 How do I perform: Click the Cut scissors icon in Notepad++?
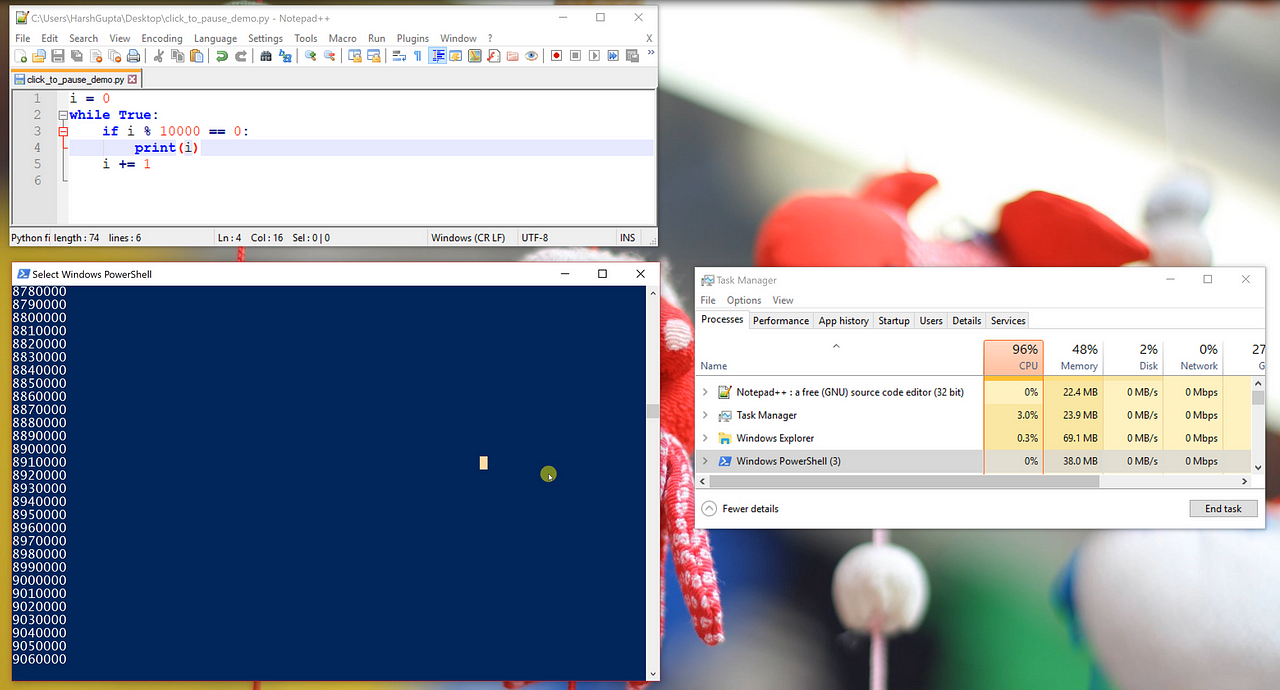159,56
